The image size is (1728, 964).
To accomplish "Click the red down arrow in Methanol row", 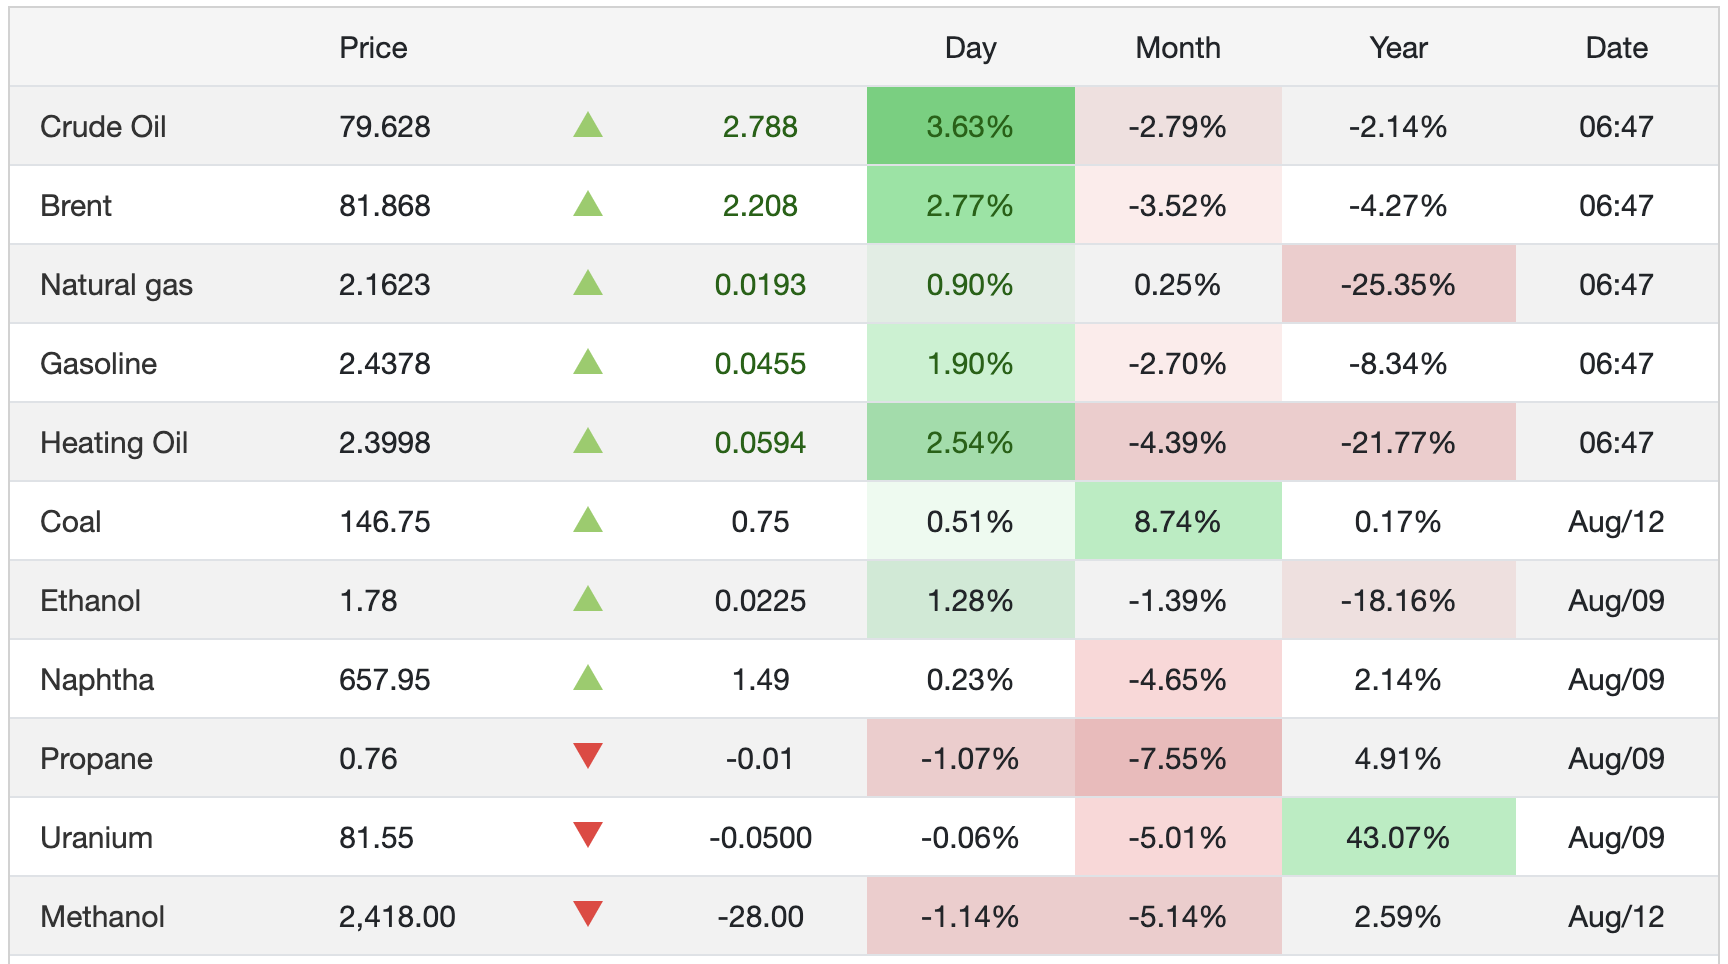I will click(x=588, y=914).
